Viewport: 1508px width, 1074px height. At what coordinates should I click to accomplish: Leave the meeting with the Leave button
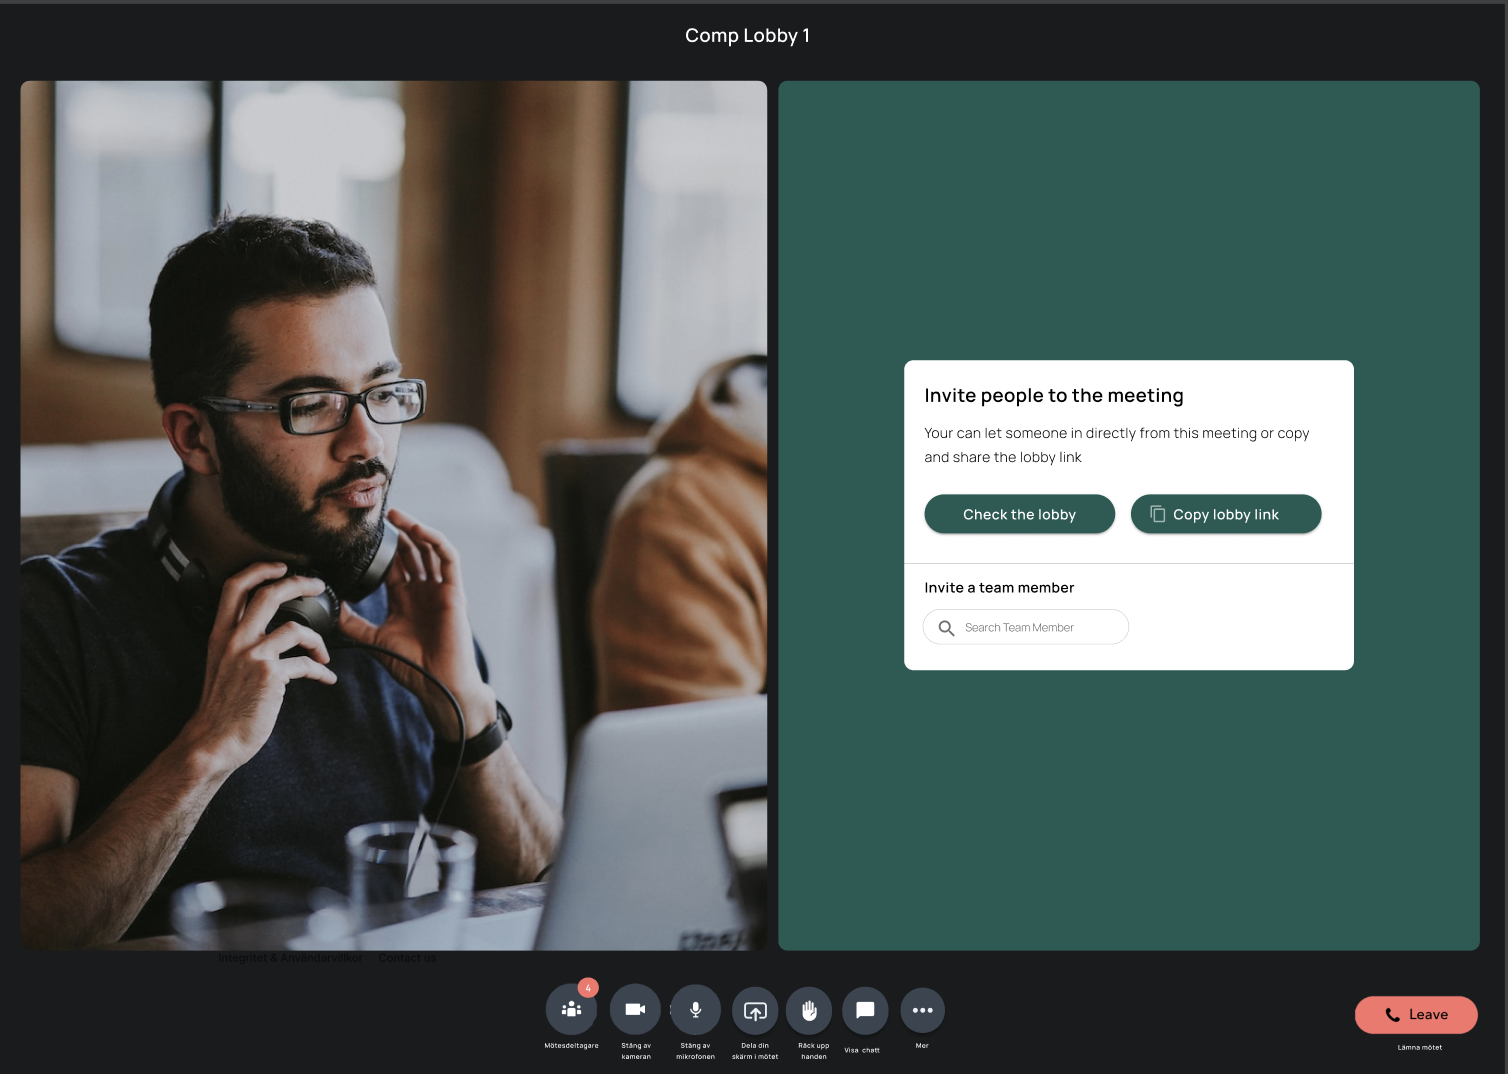tap(1416, 1014)
